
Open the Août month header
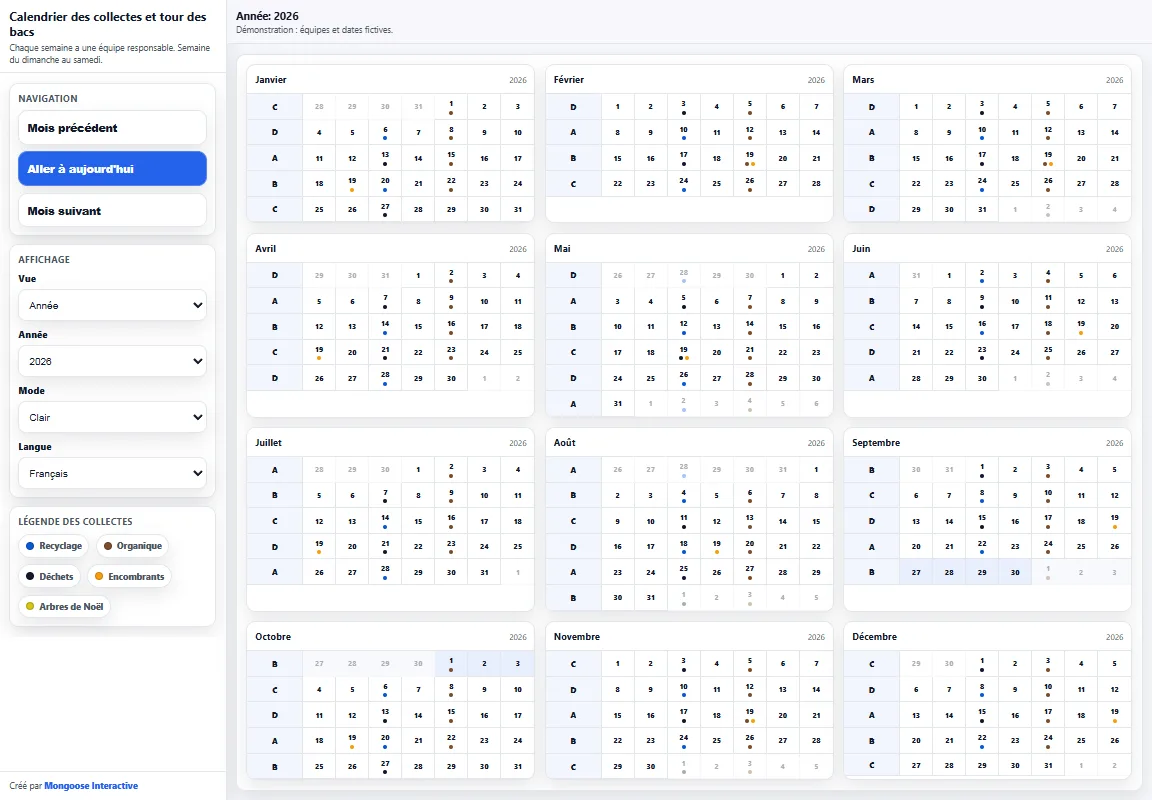pos(689,443)
